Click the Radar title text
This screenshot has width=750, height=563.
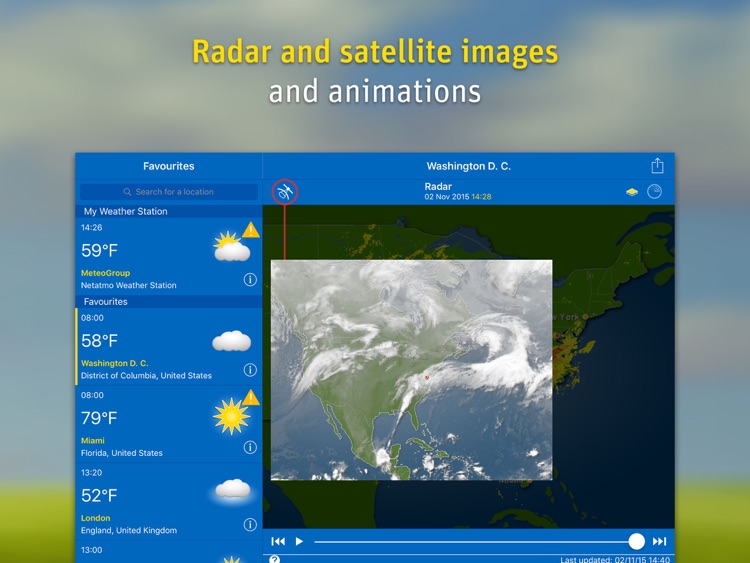438,187
